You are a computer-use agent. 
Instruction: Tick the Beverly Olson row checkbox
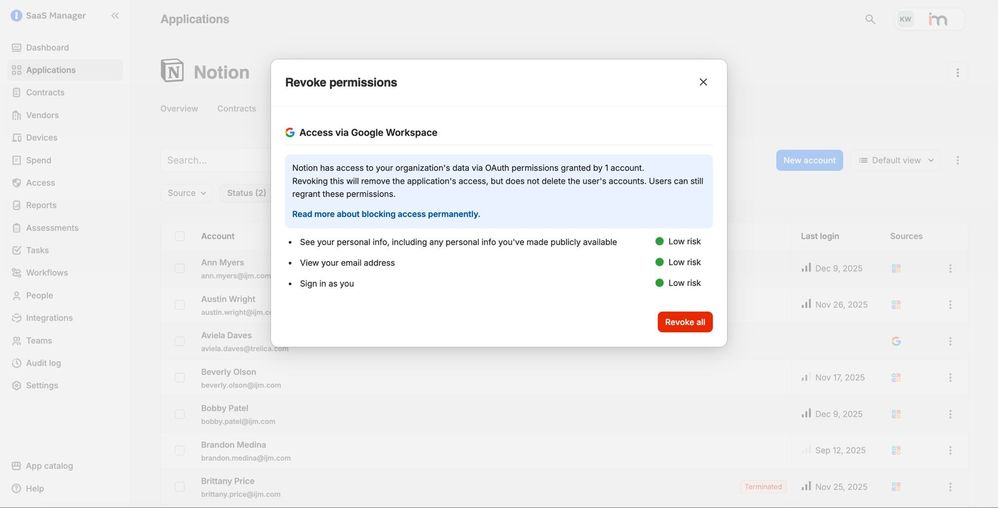point(180,378)
